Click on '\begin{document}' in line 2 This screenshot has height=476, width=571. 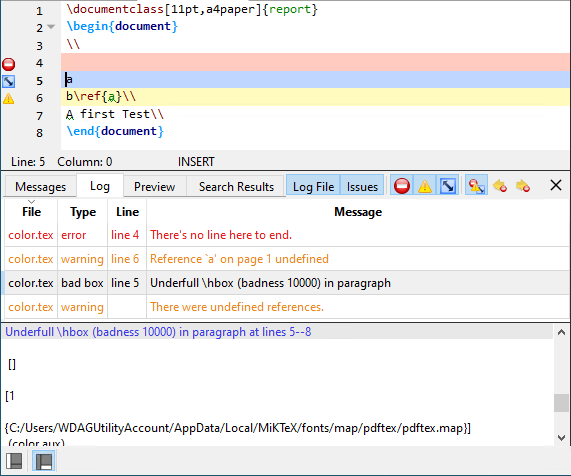(122, 26)
